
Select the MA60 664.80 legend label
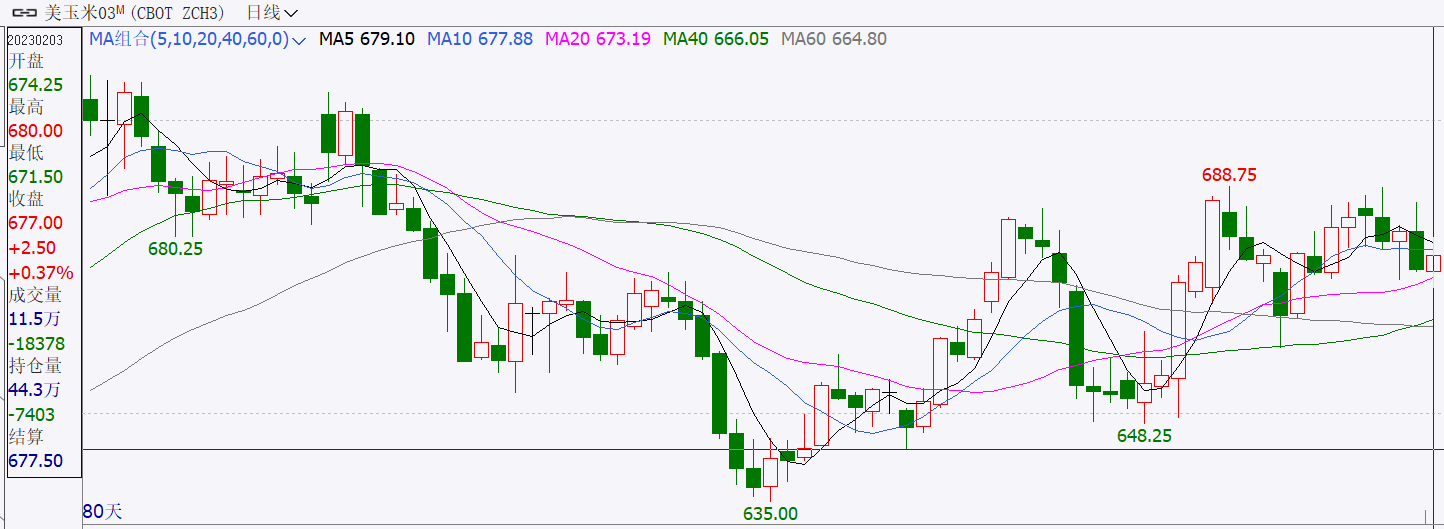pyautogui.click(x=834, y=39)
